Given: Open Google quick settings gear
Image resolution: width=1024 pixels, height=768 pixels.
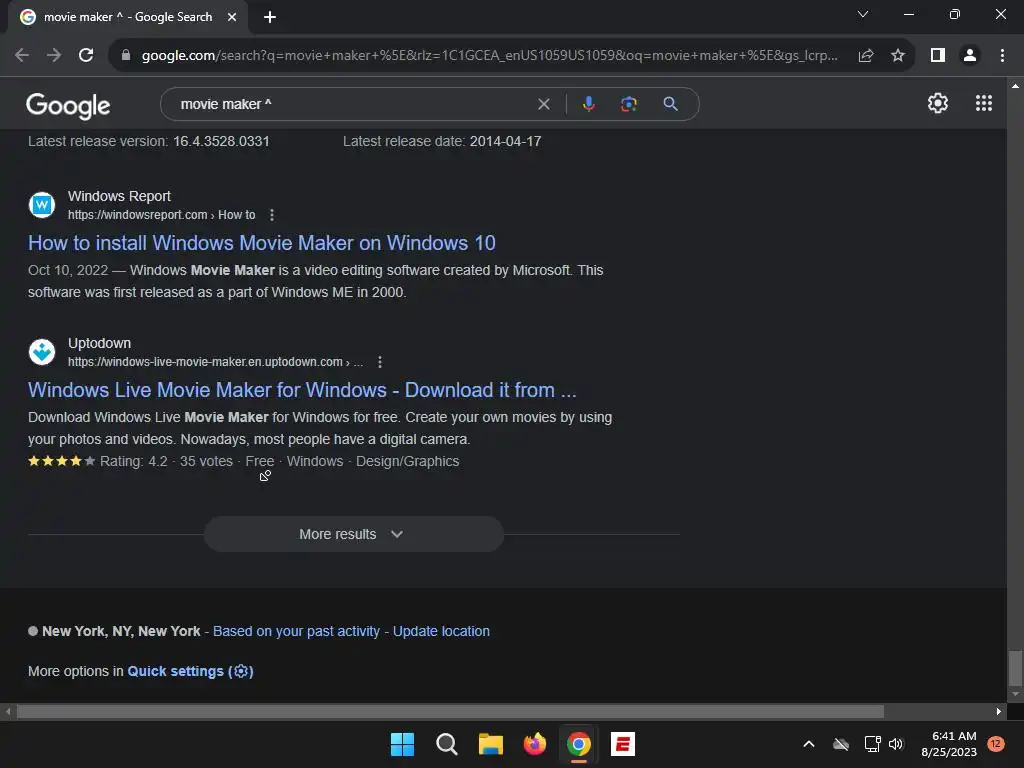Looking at the screenshot, I should point(938,103).
